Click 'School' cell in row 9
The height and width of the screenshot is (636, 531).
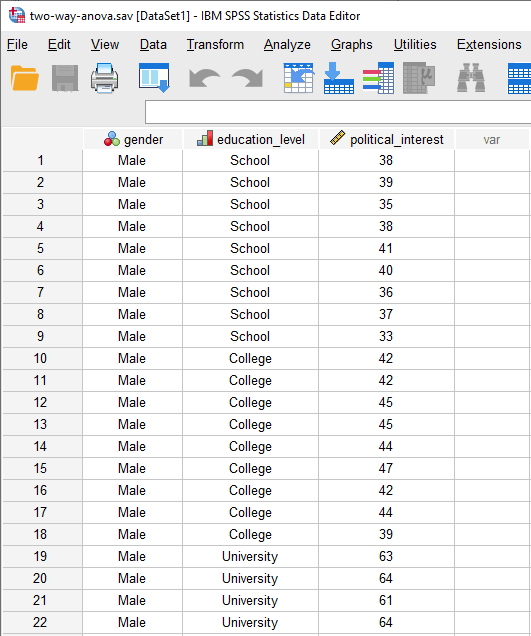tap(250, 336)
